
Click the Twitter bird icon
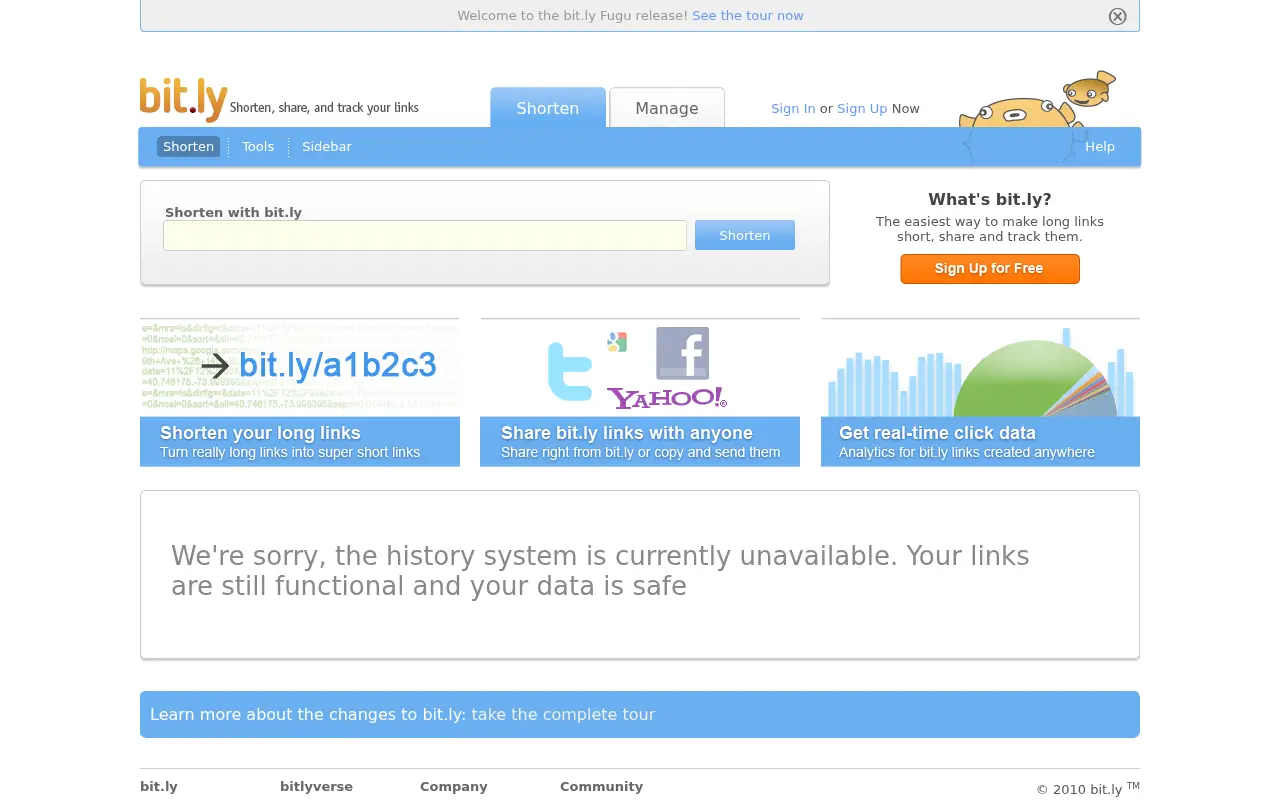coord(570,371)
